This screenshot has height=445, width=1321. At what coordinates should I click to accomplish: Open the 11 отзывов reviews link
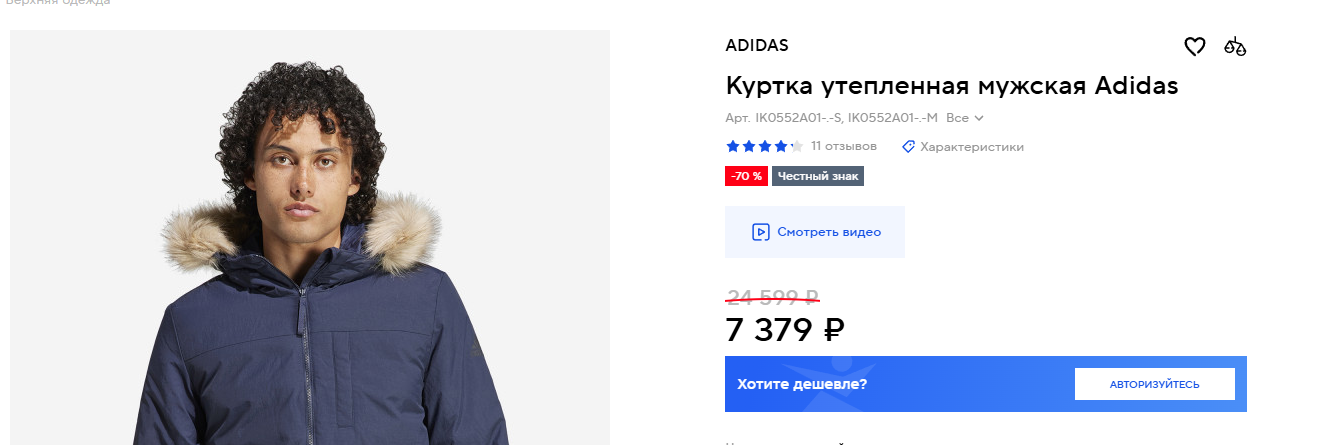(844, 146)
